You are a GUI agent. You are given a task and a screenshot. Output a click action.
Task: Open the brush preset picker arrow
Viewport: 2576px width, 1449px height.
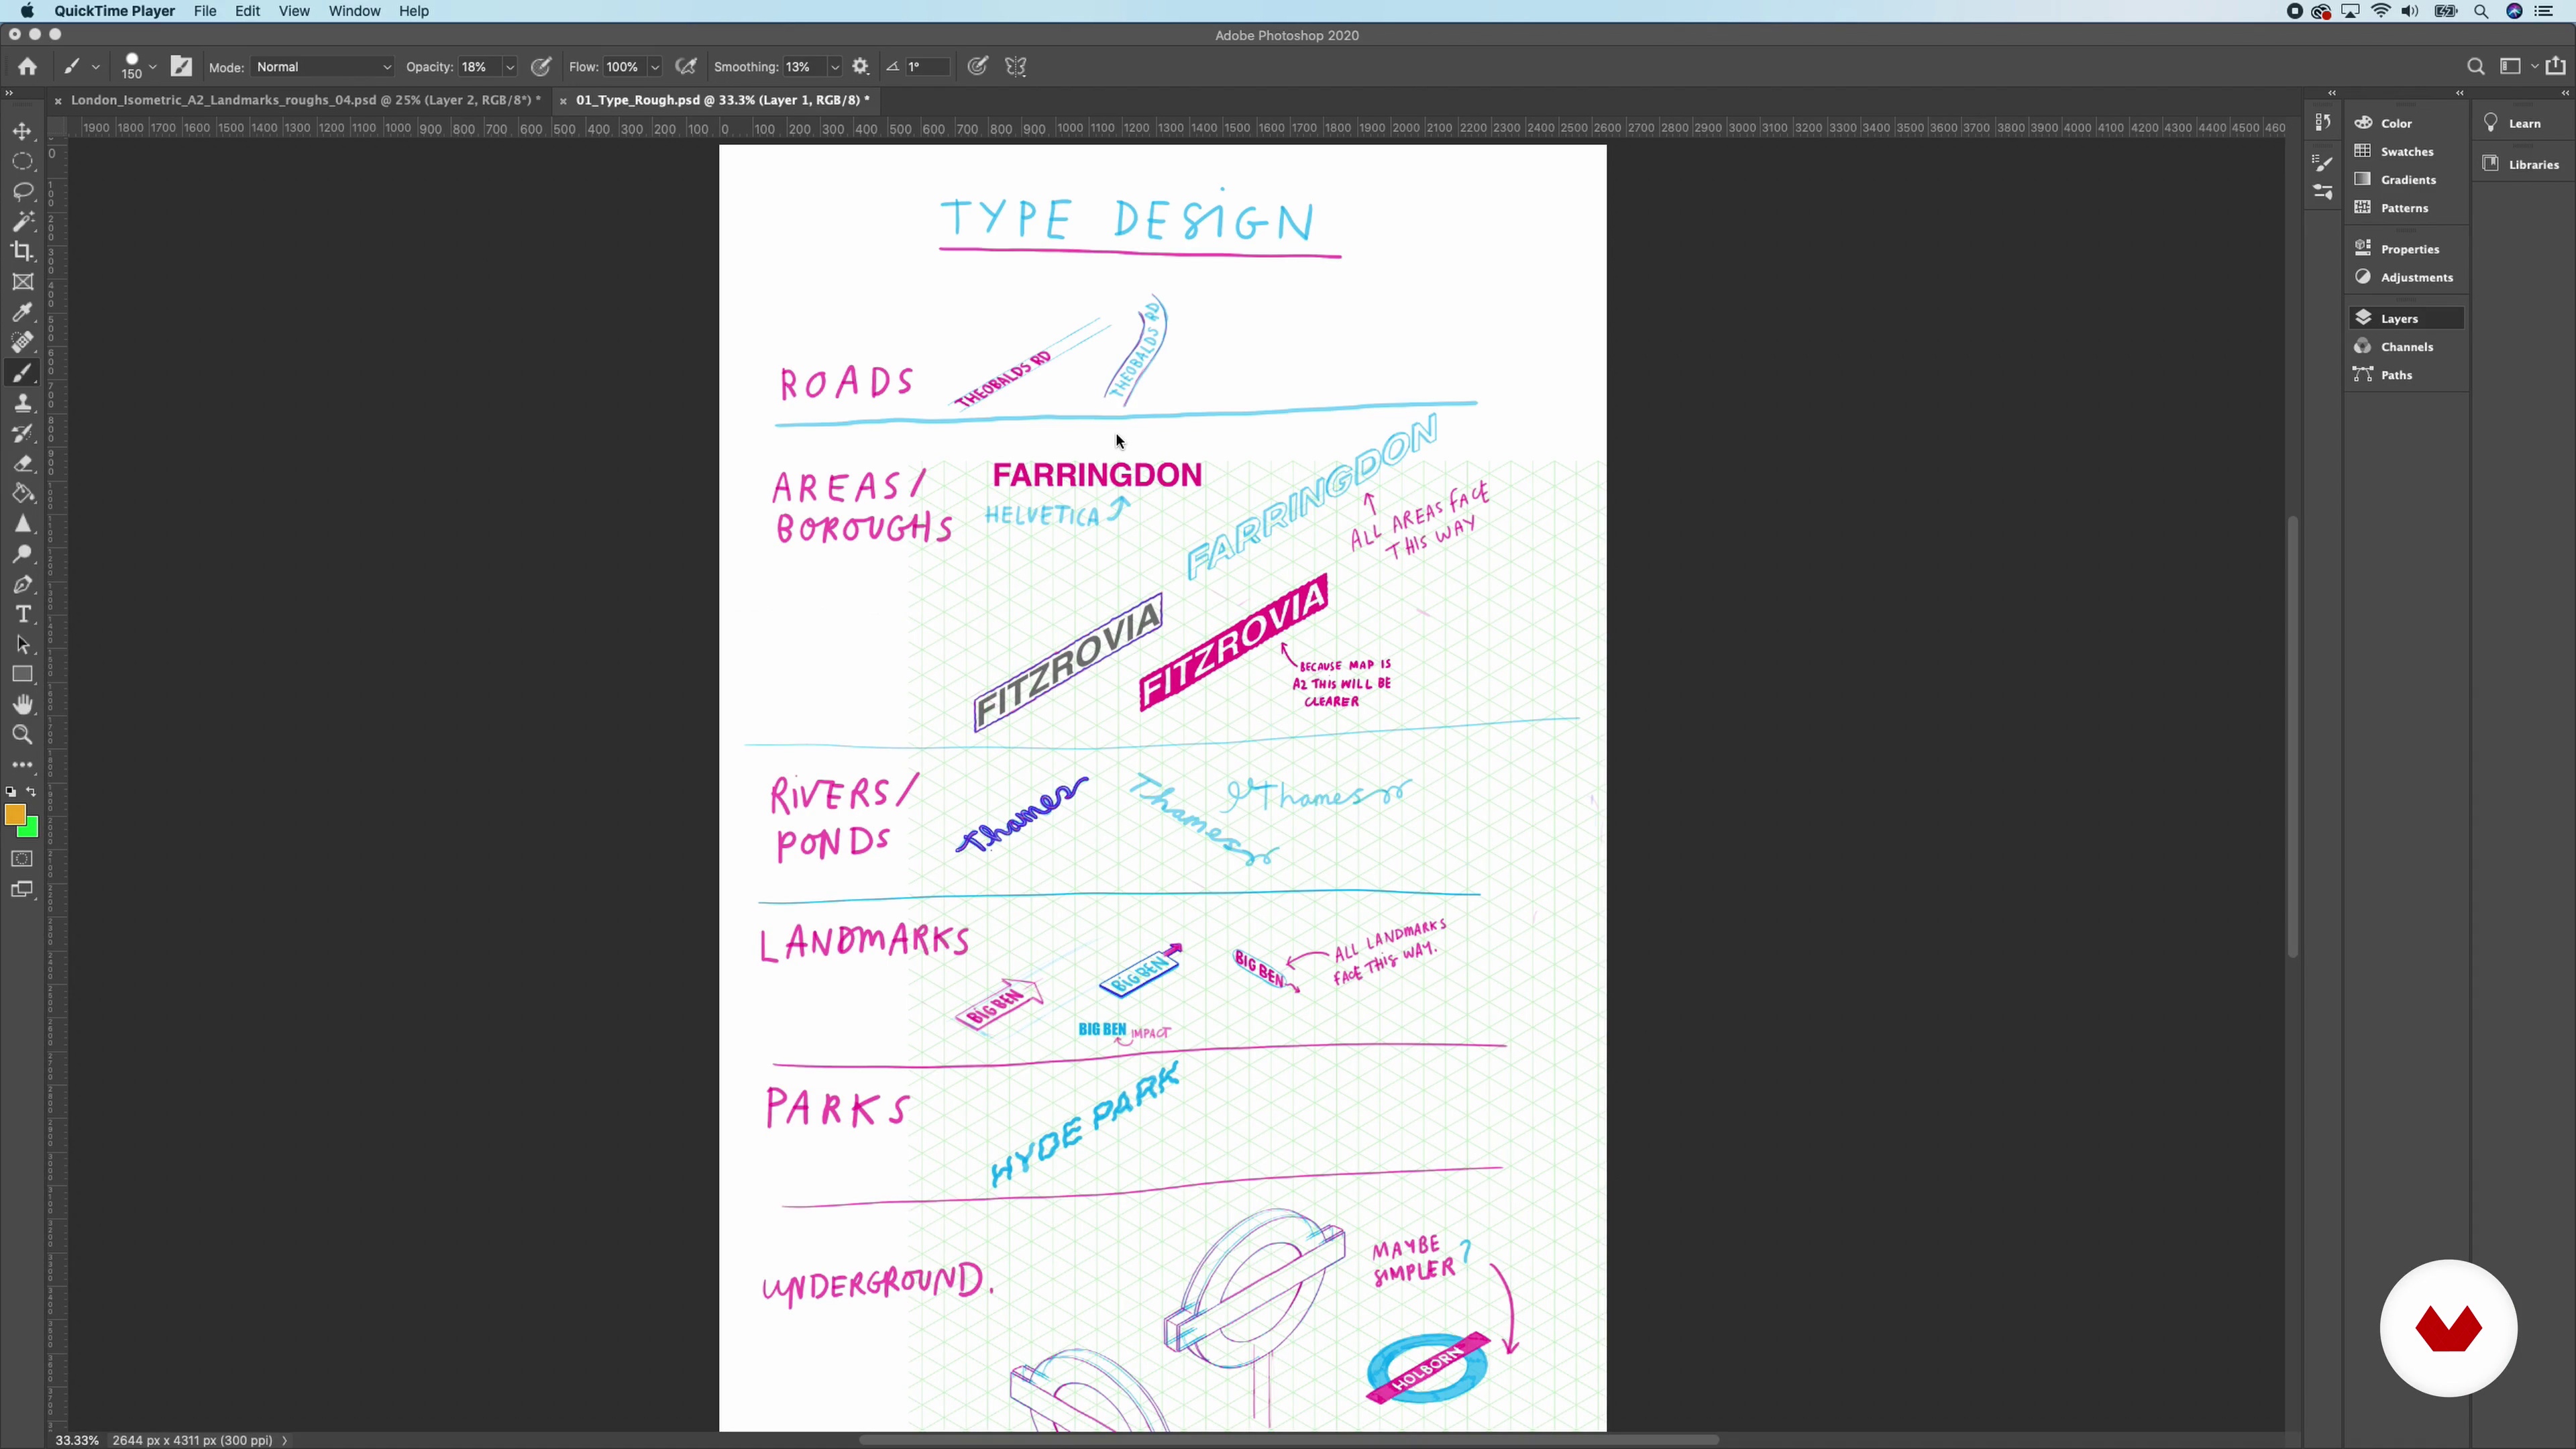(153, 67)
